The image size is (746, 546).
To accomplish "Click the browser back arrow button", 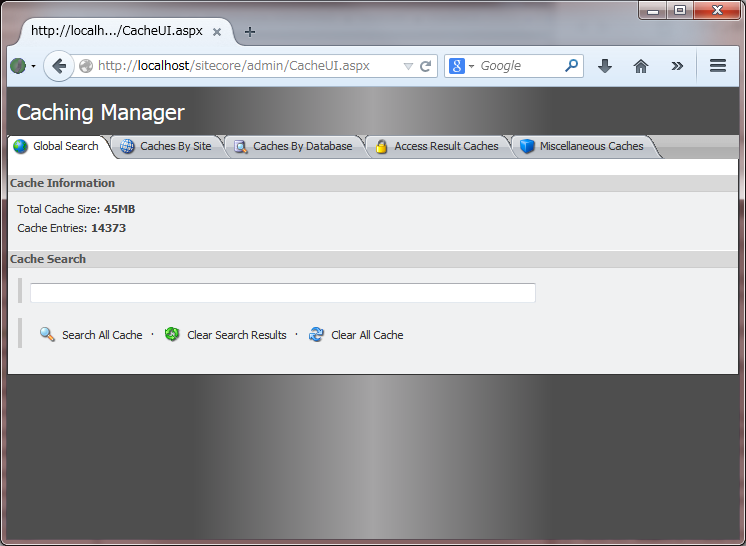I will click(x=59, y=66).
